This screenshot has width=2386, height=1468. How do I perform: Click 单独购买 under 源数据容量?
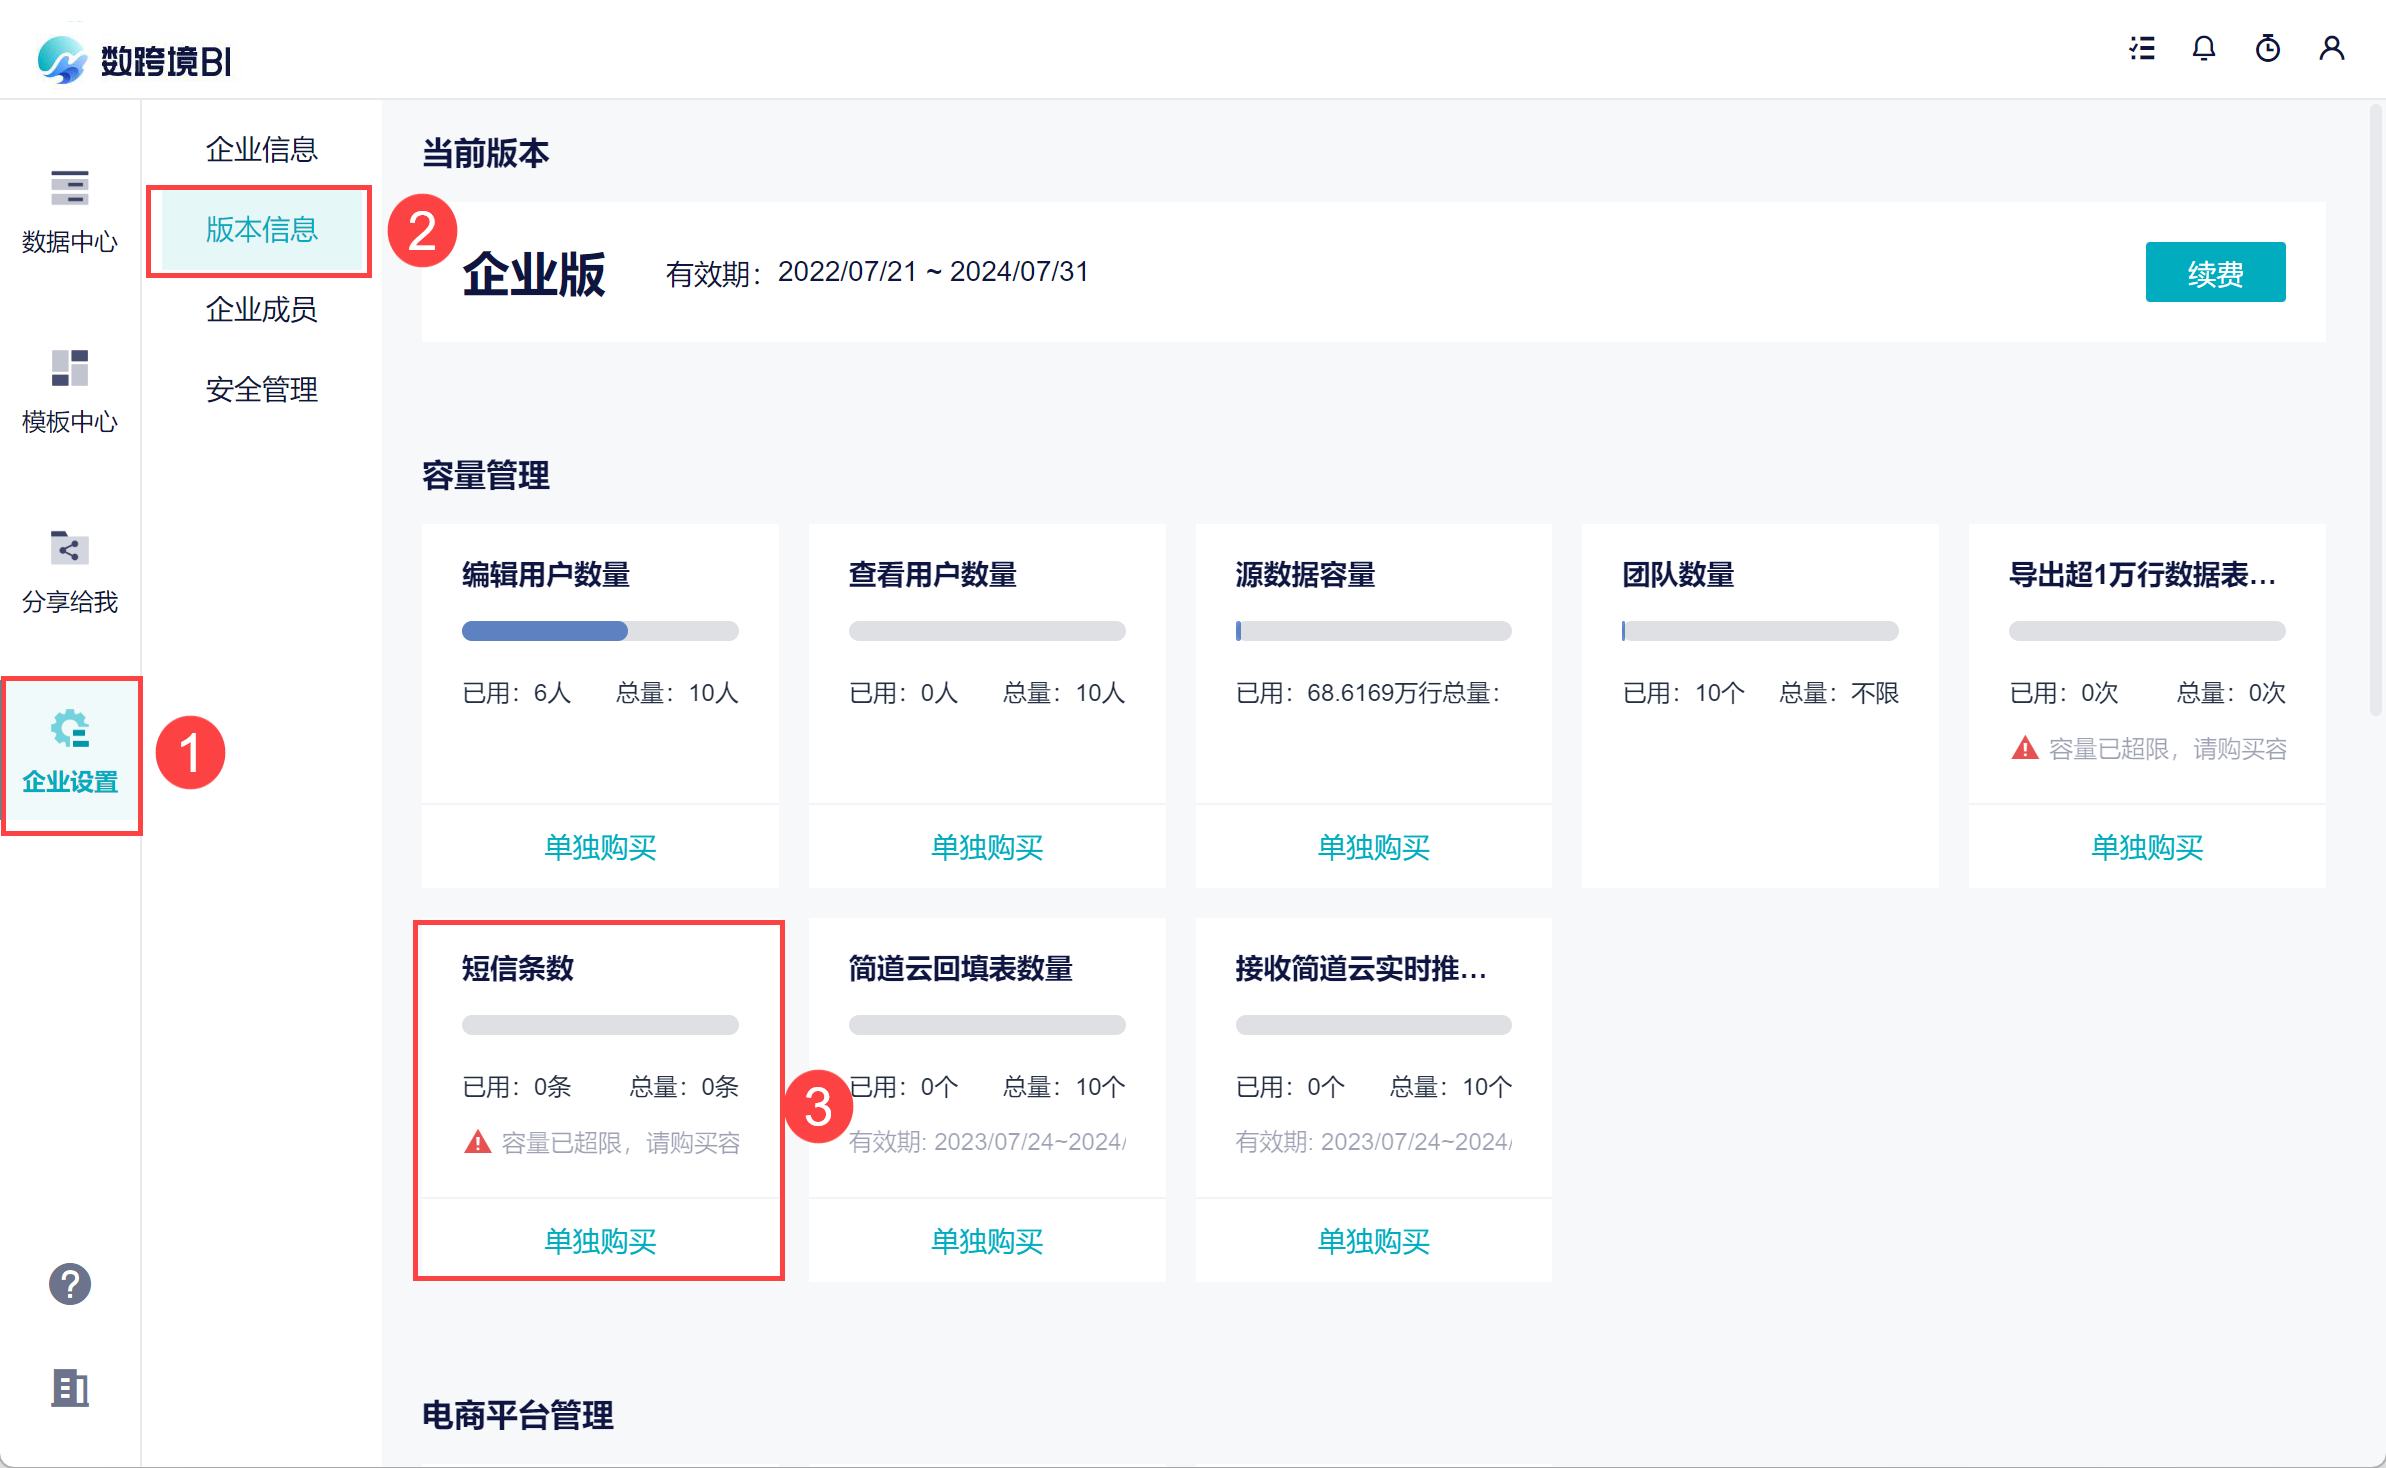pyautogui.click(x=1373, y=847)
